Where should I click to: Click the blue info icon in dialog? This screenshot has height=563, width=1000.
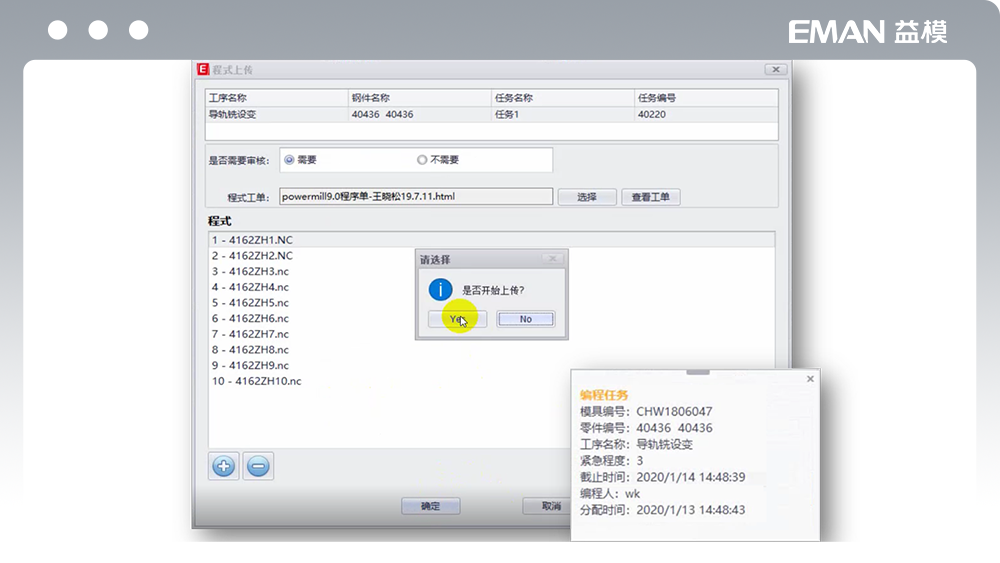click(440, 290)
